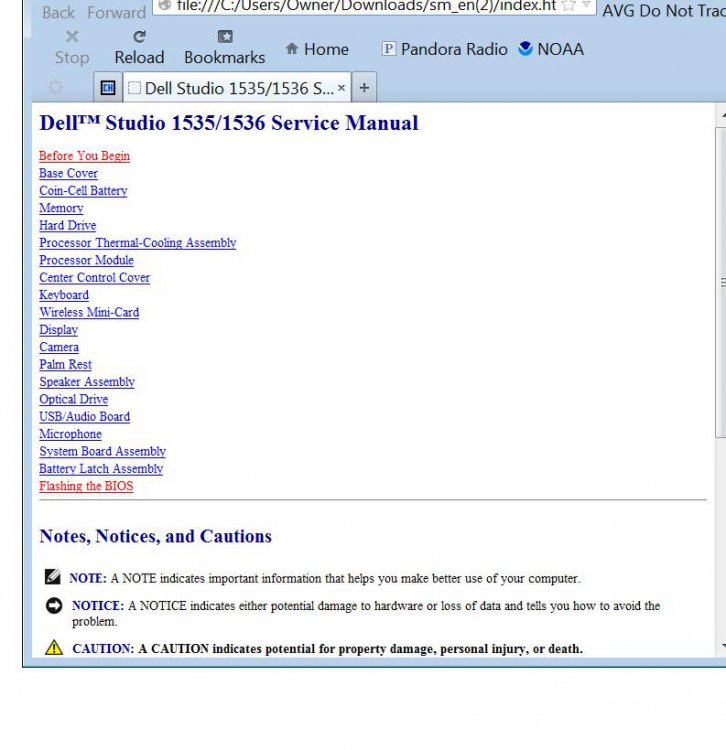Open the Coin-Cell Battery link
Image resolution: width=726 pixels, height=750 pixels.
[x=83, y=191]
